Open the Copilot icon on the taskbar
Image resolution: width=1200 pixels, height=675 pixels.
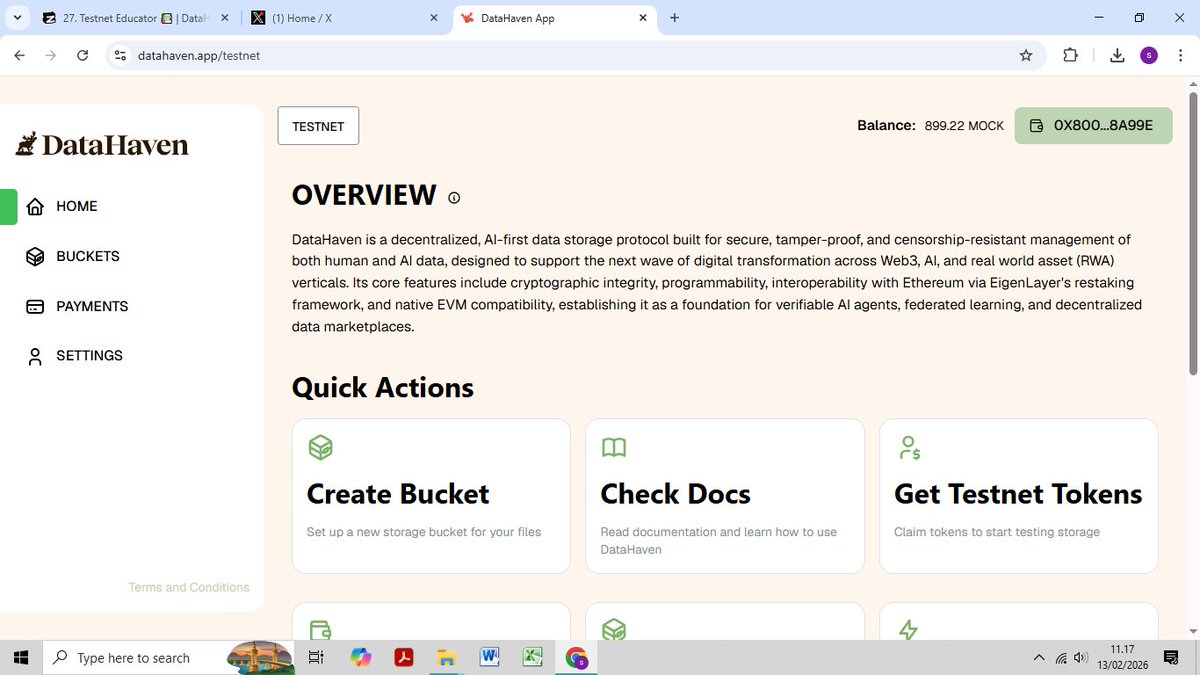tap(361, 658)
